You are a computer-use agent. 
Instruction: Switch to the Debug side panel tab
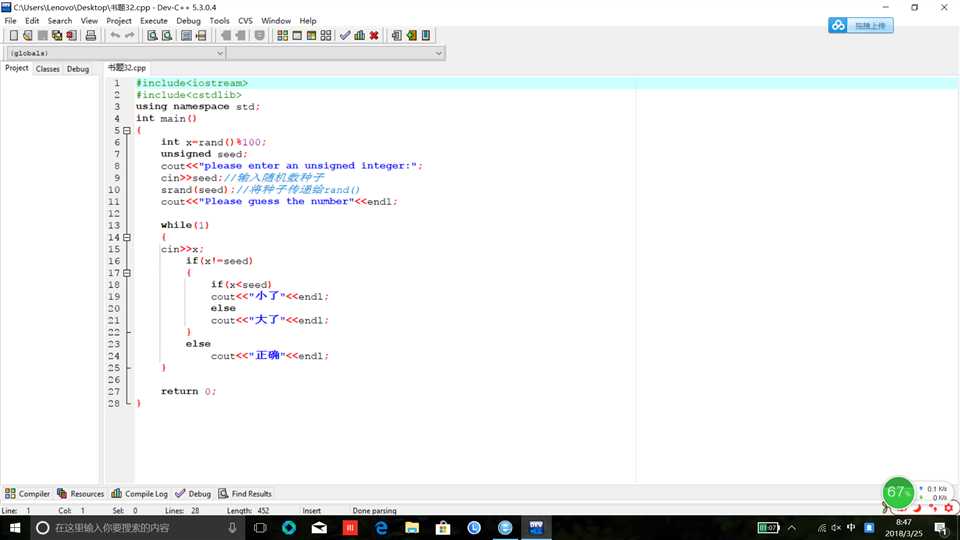tap(78, 69)
